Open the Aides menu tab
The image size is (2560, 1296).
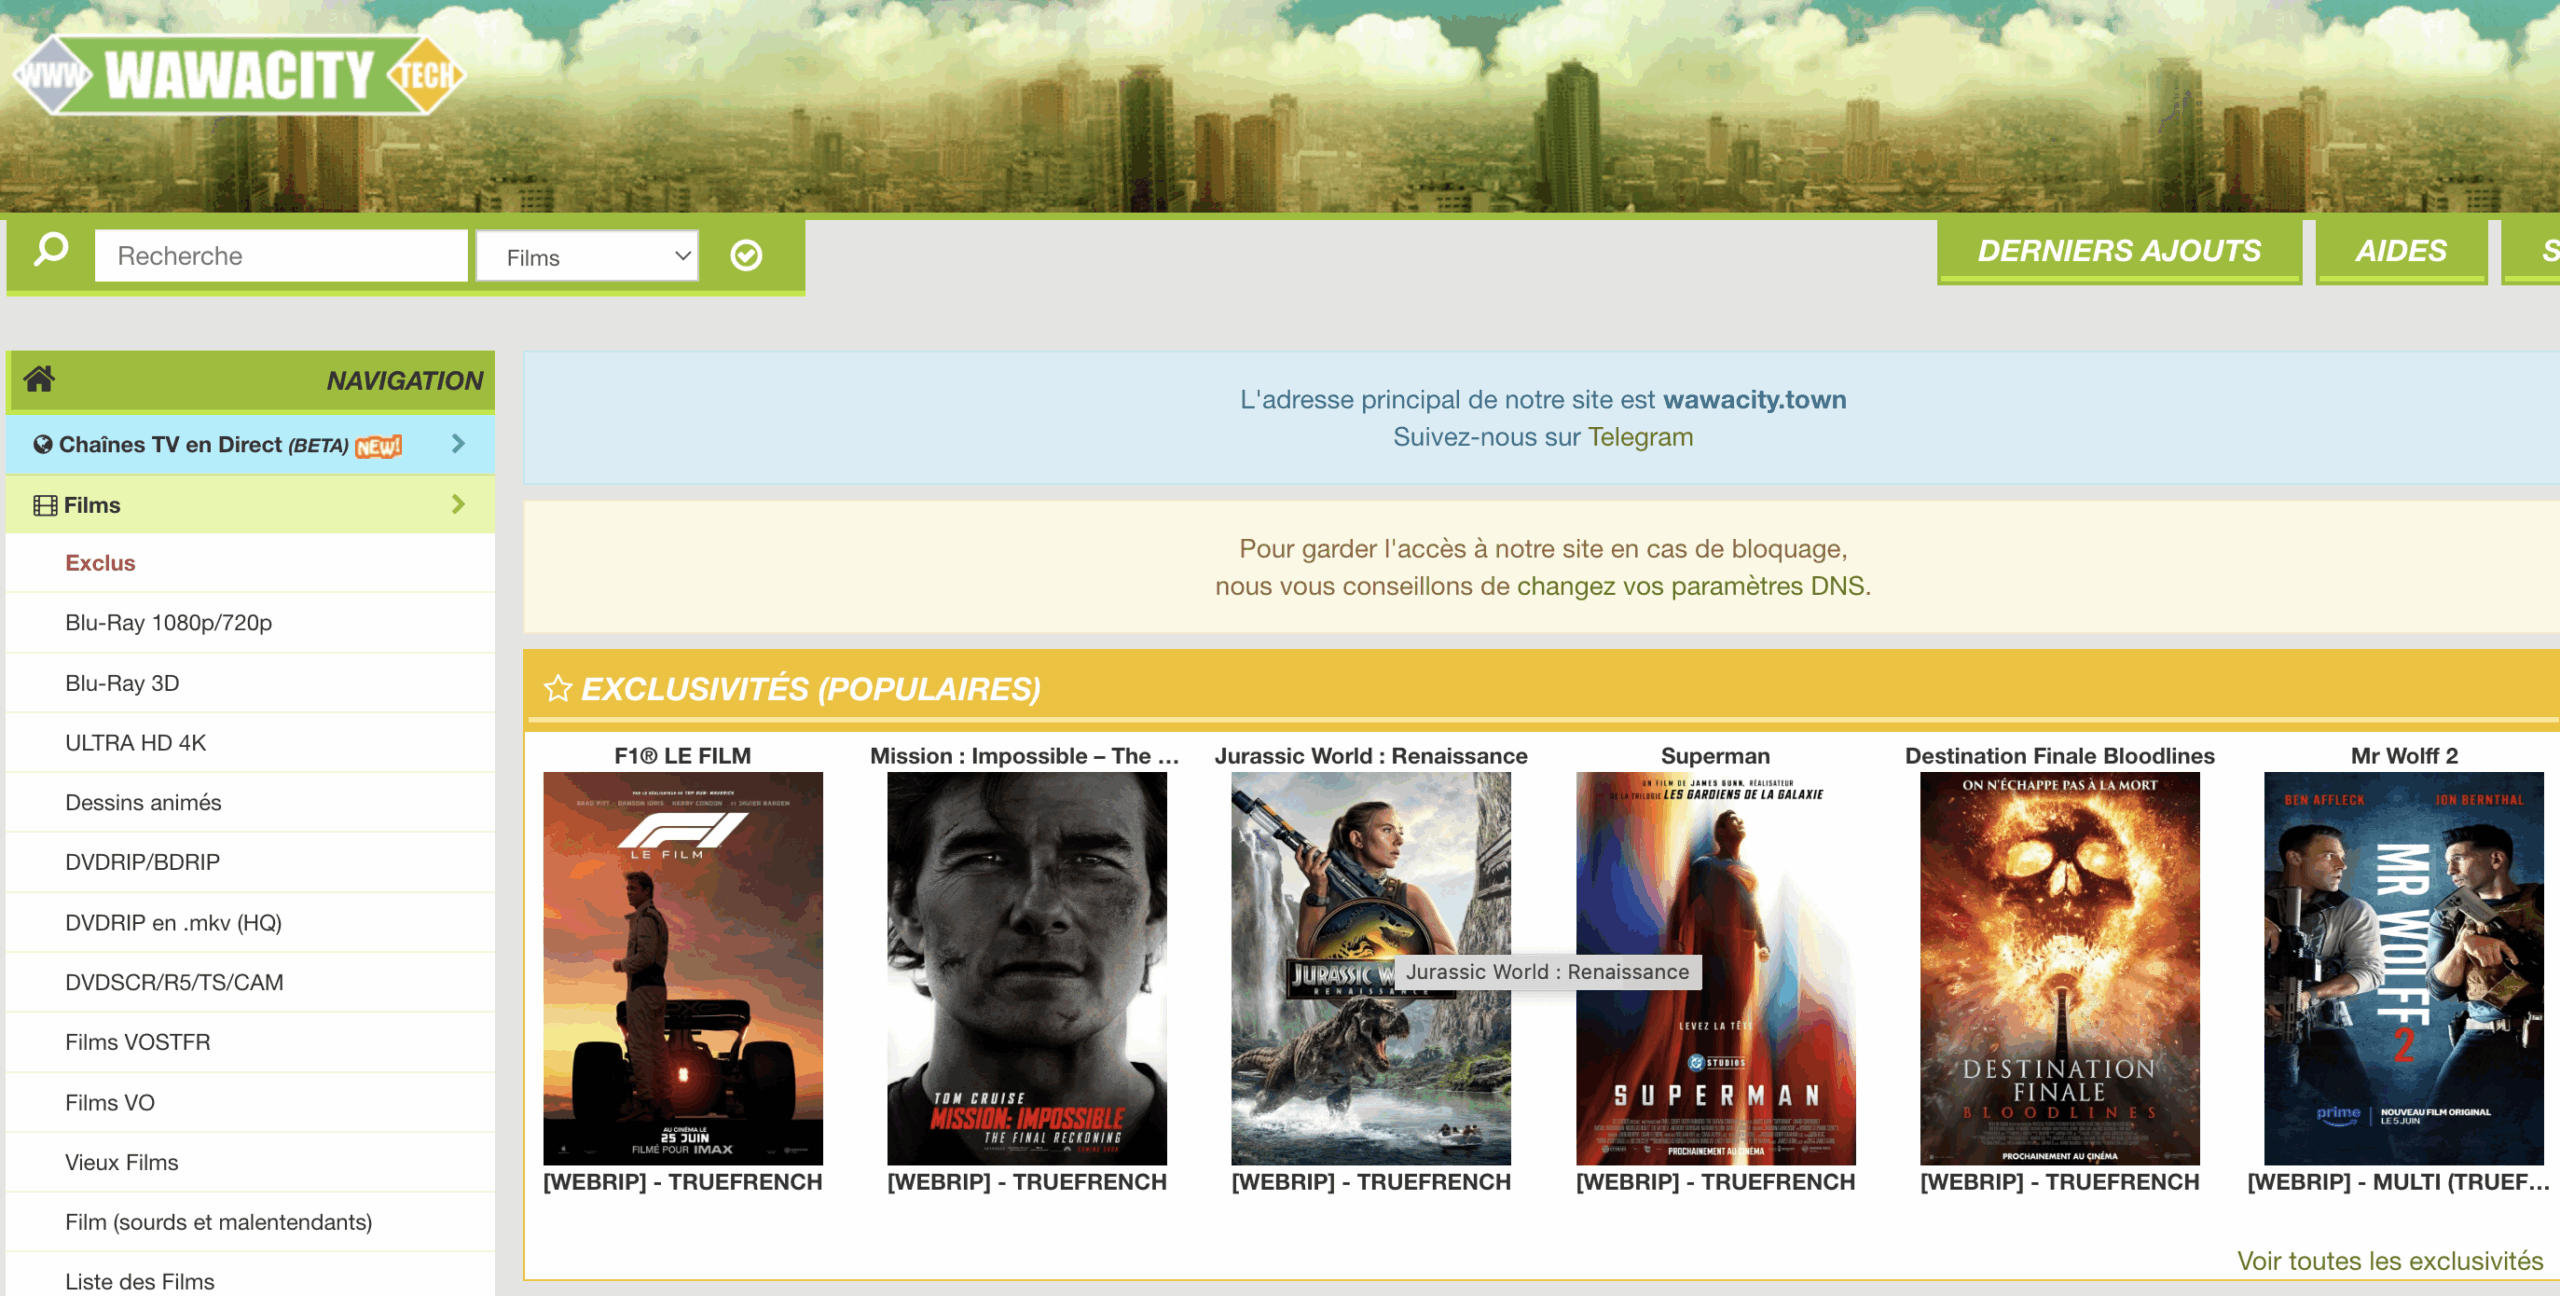2400,251
